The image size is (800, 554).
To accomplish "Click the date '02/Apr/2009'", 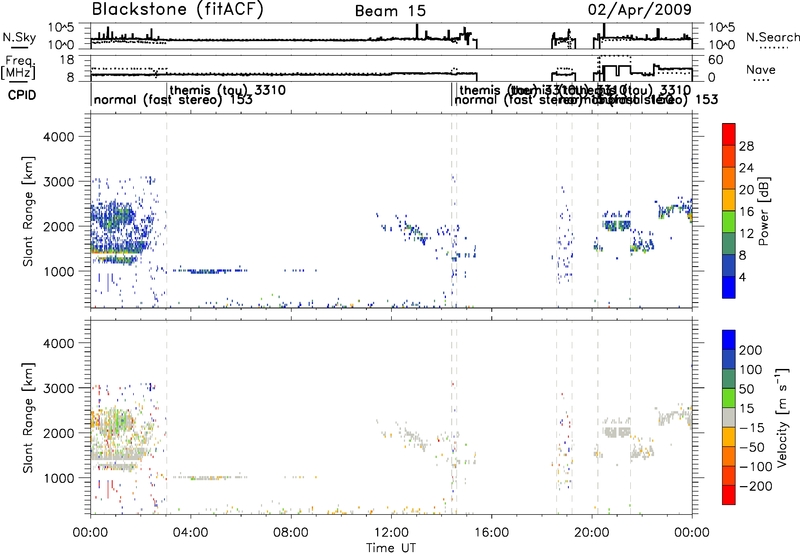I will [640, 10].
